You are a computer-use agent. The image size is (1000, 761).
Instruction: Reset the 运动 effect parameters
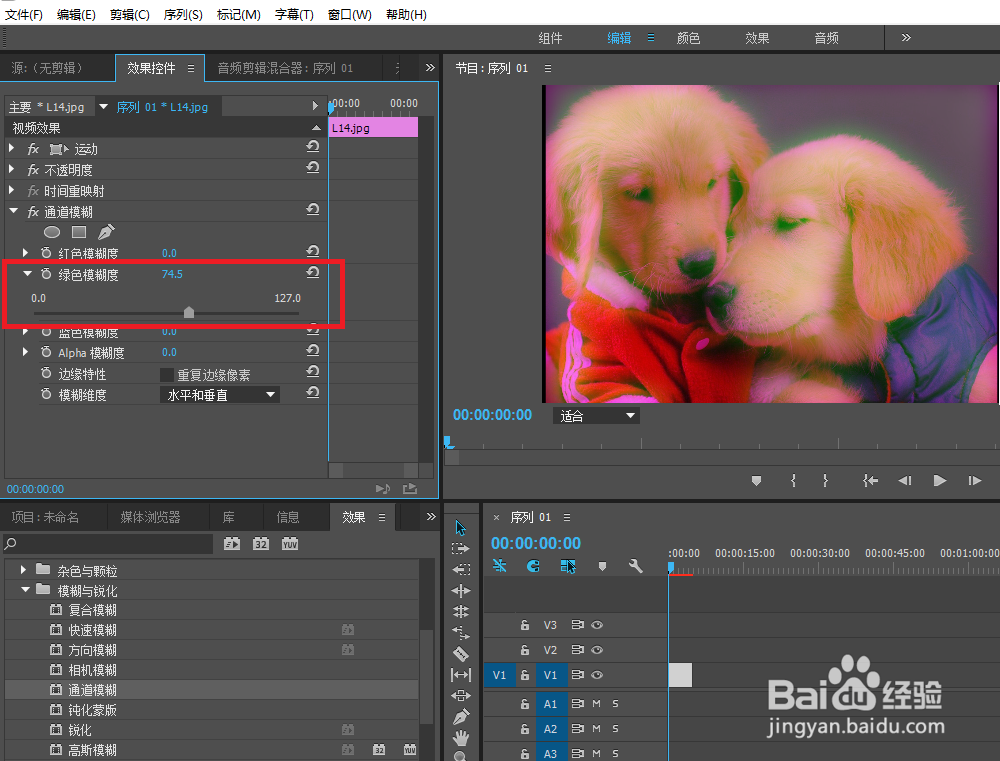(312, 147)
